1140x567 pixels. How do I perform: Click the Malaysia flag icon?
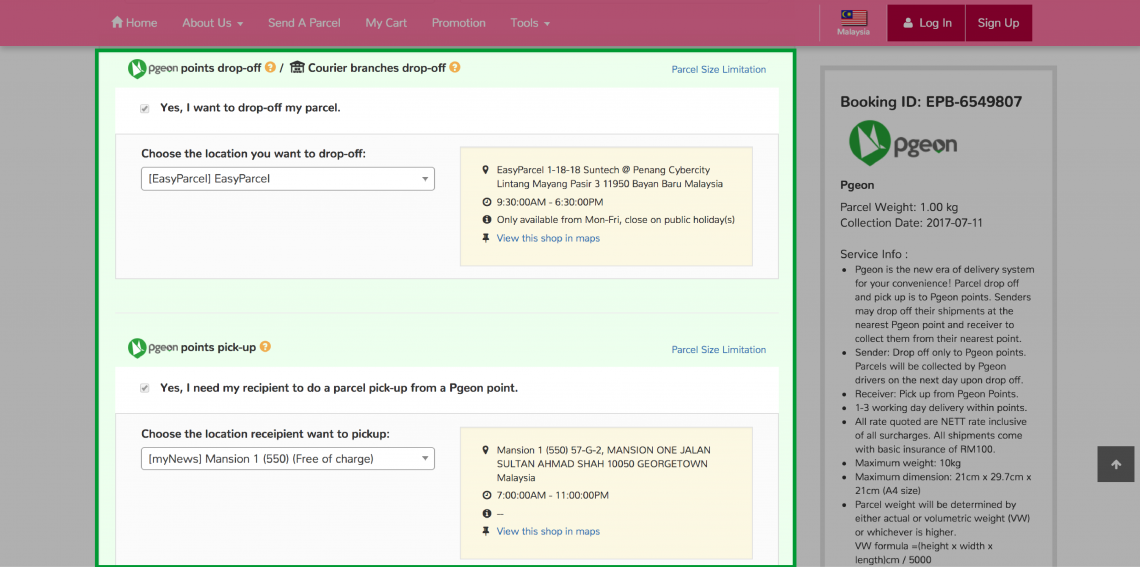coord(853,17)
